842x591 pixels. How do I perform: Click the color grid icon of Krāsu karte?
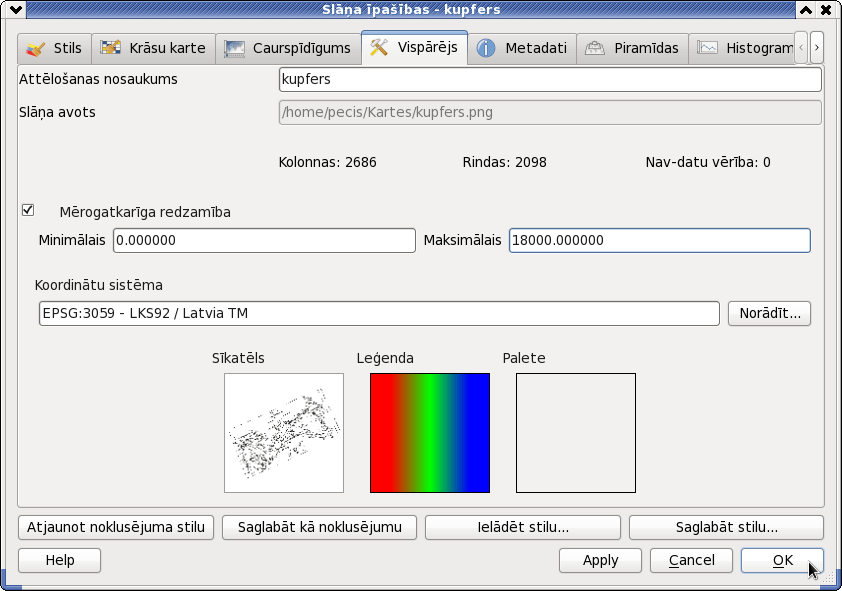[x=110, y=48]
